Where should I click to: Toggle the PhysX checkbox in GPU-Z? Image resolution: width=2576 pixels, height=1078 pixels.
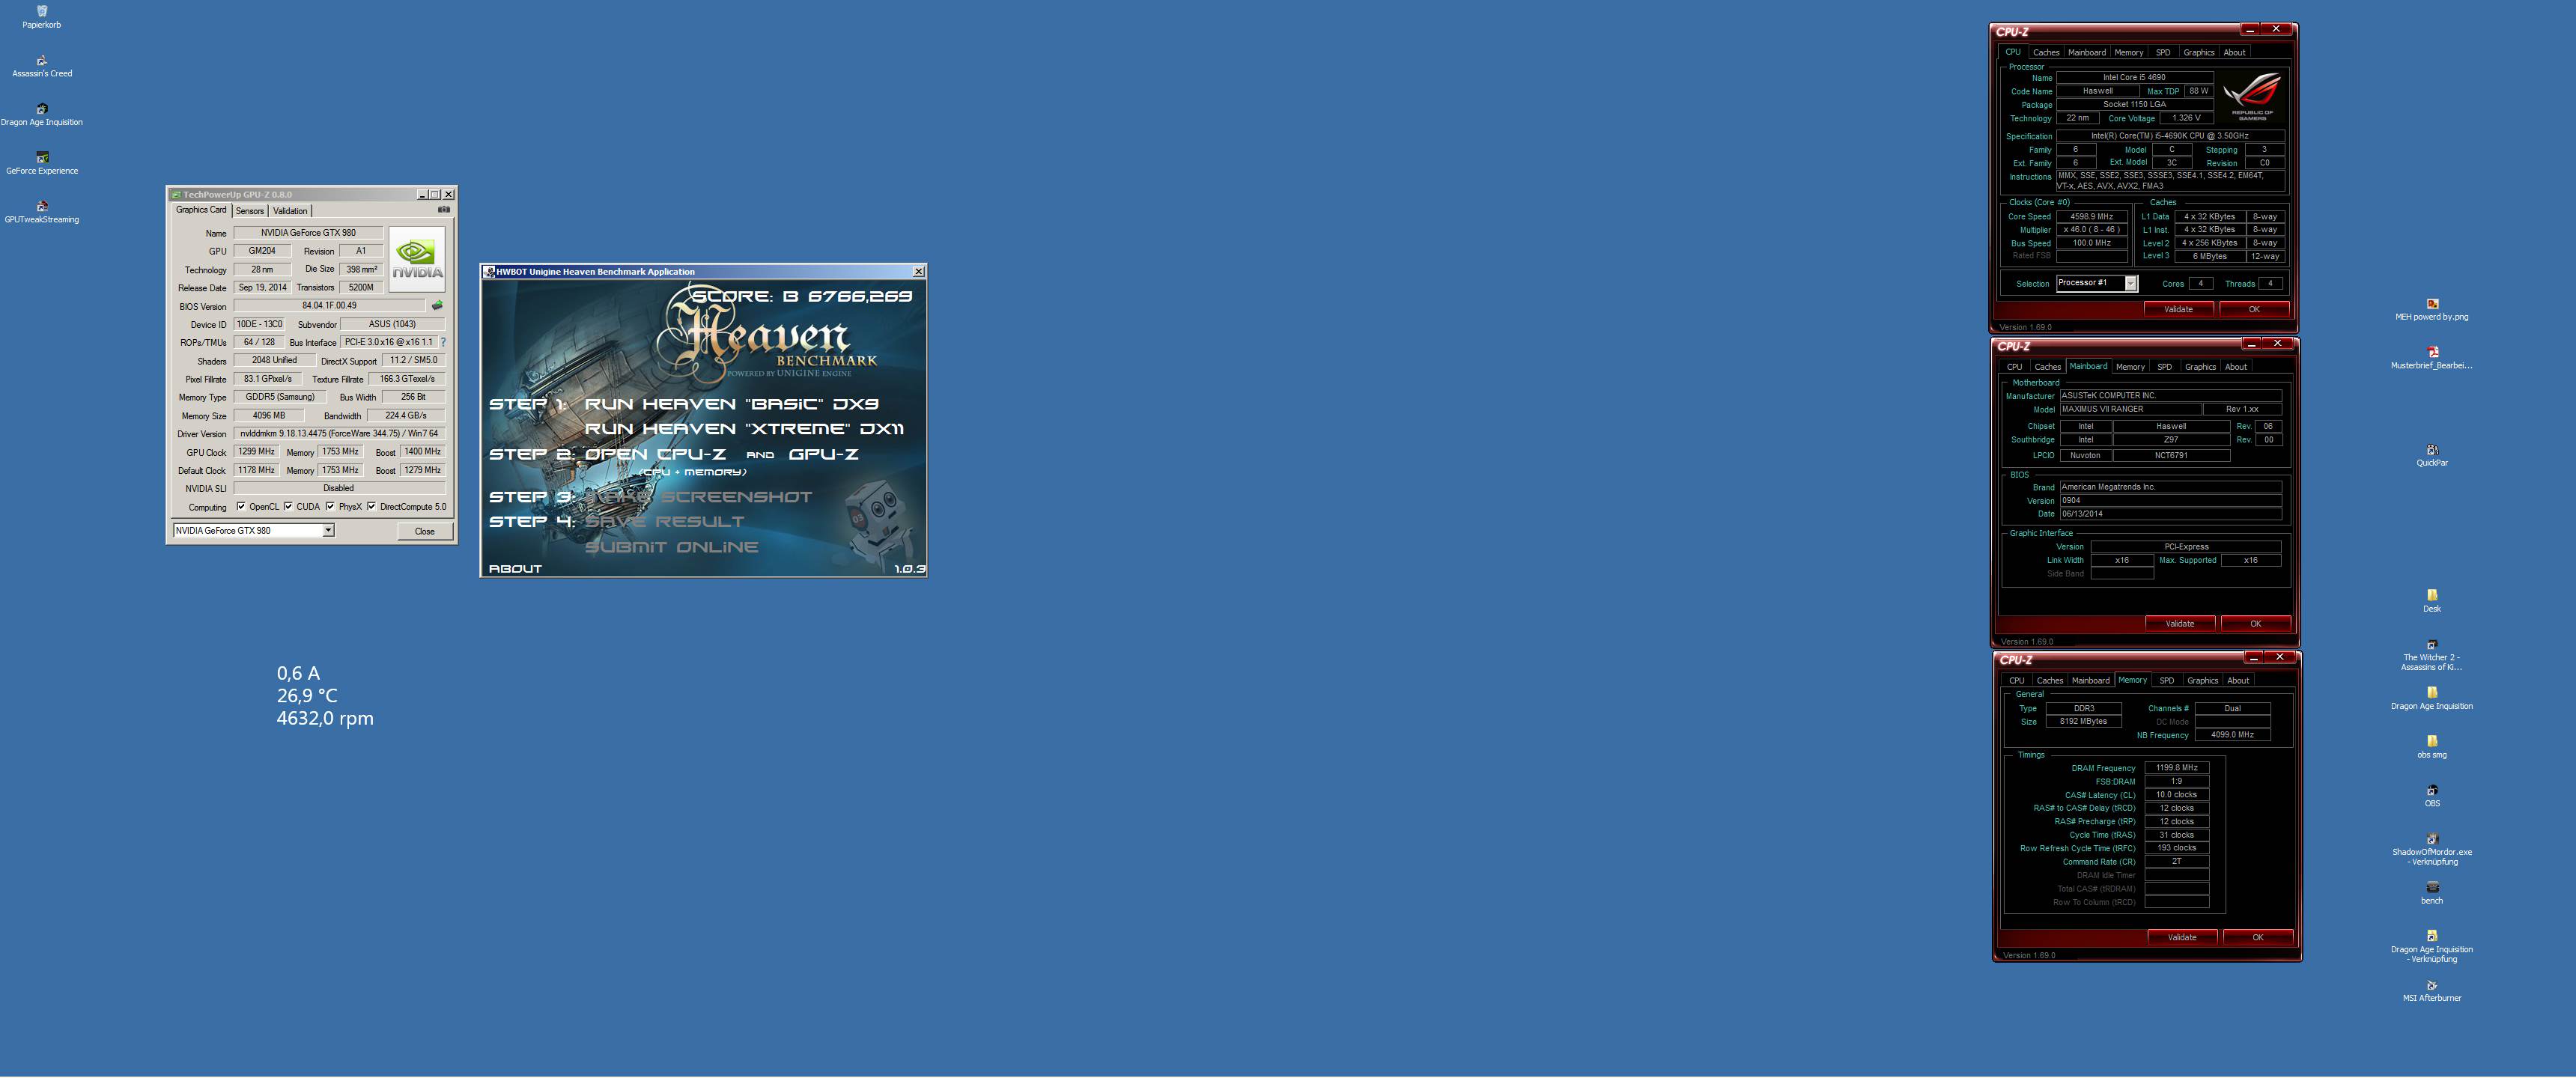pyautogui.click(x=330, y=506)
